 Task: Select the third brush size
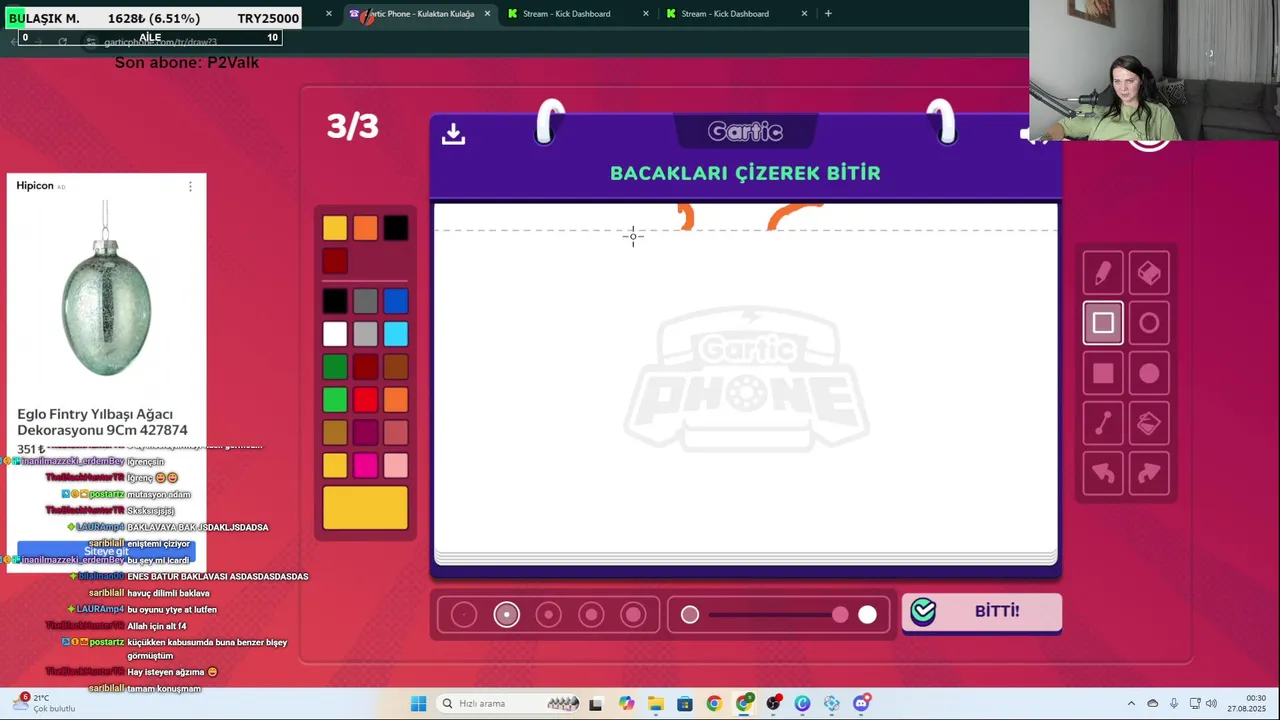pos(549,615)
